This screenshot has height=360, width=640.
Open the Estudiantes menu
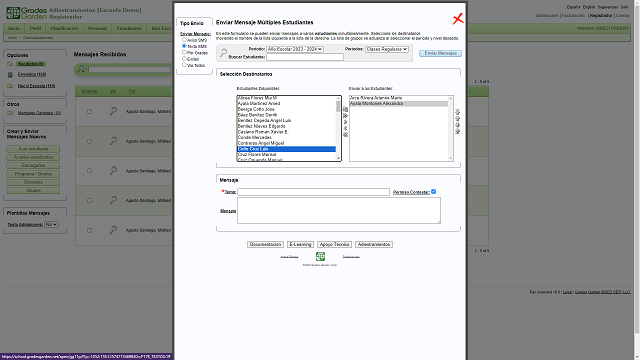pos(129,28)
